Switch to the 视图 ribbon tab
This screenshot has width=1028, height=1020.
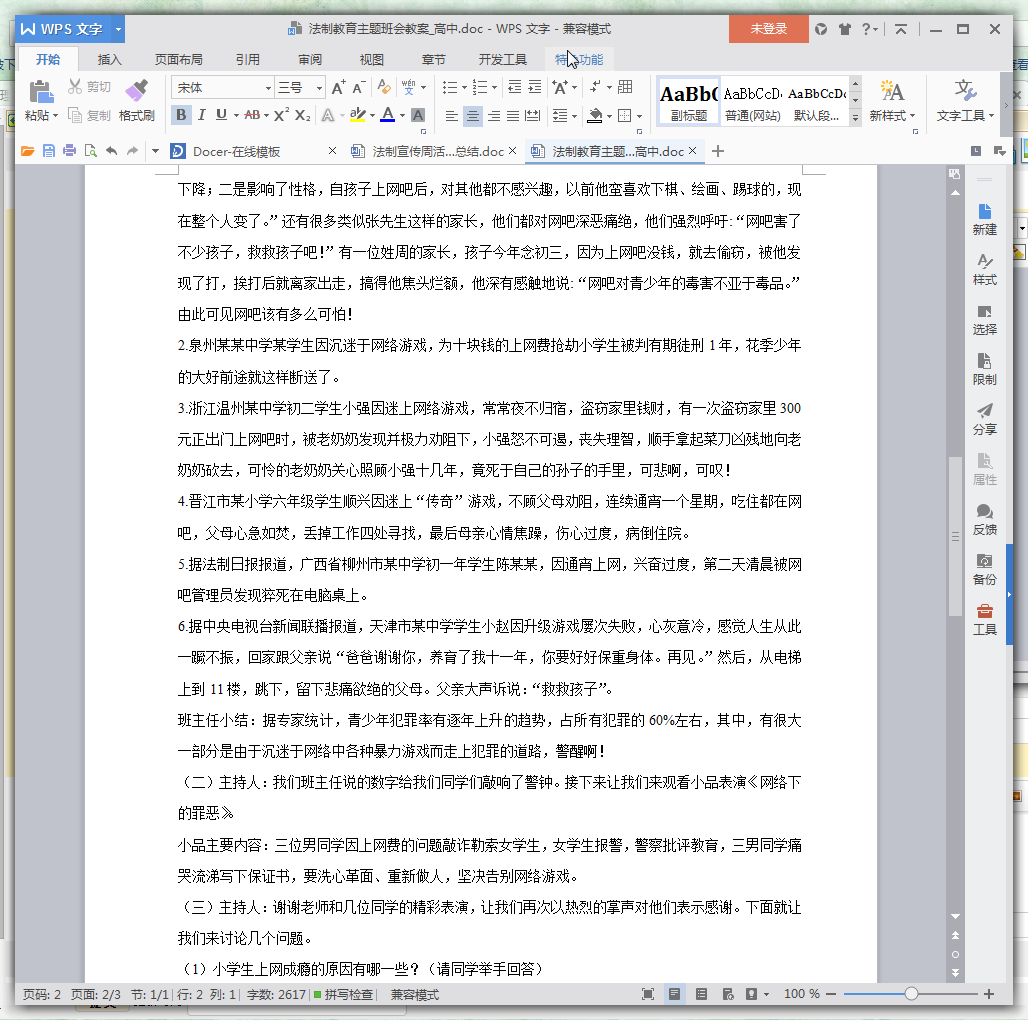[x=372, y=60]
